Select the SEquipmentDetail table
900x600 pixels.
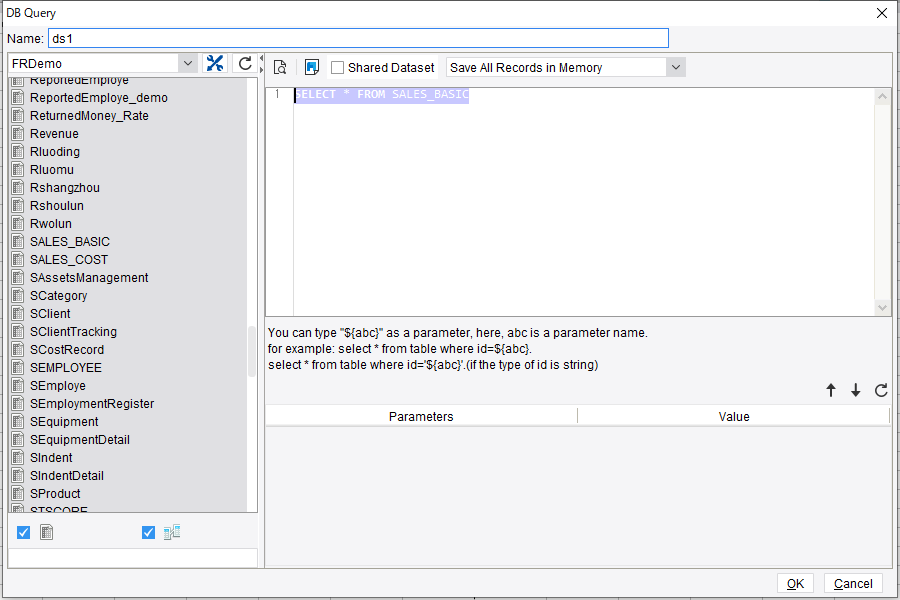[80, 439]
